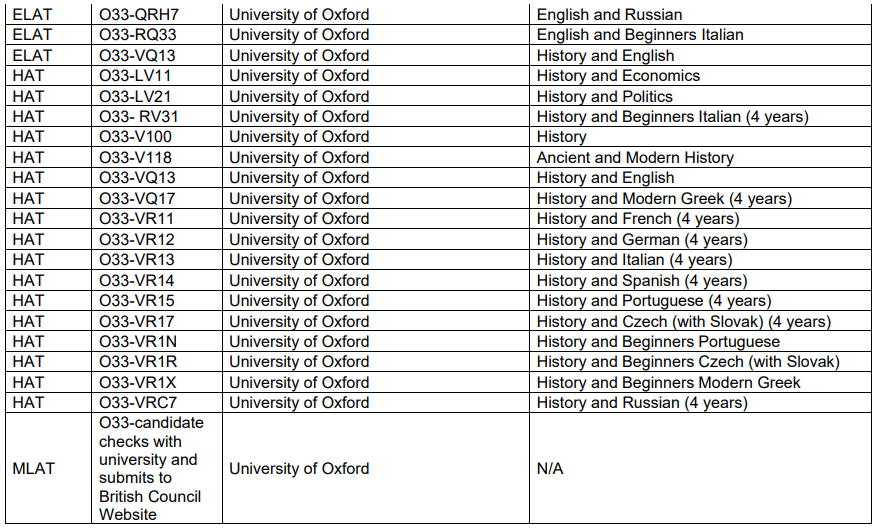Select the Ancient and Modern History text
Viewport: 877px width, 530px height.
click(635, 157)
